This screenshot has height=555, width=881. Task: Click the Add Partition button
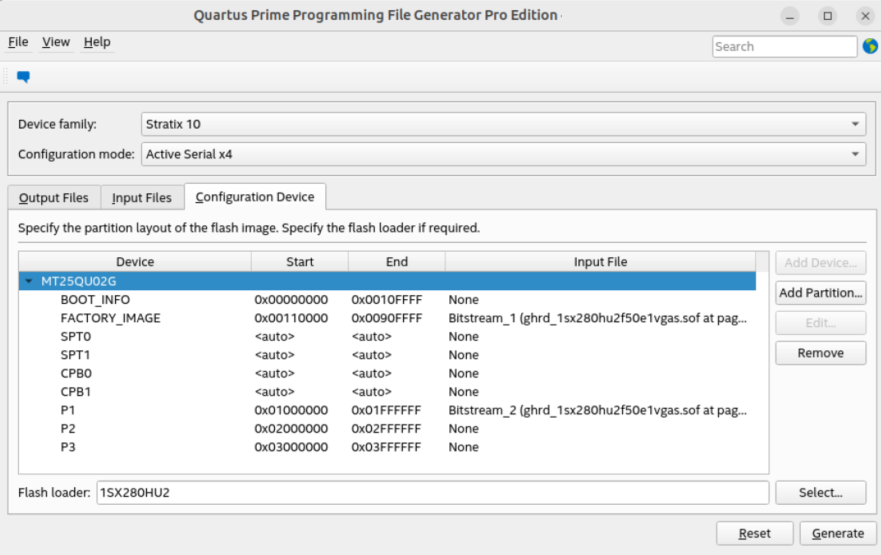pos(820,293)
